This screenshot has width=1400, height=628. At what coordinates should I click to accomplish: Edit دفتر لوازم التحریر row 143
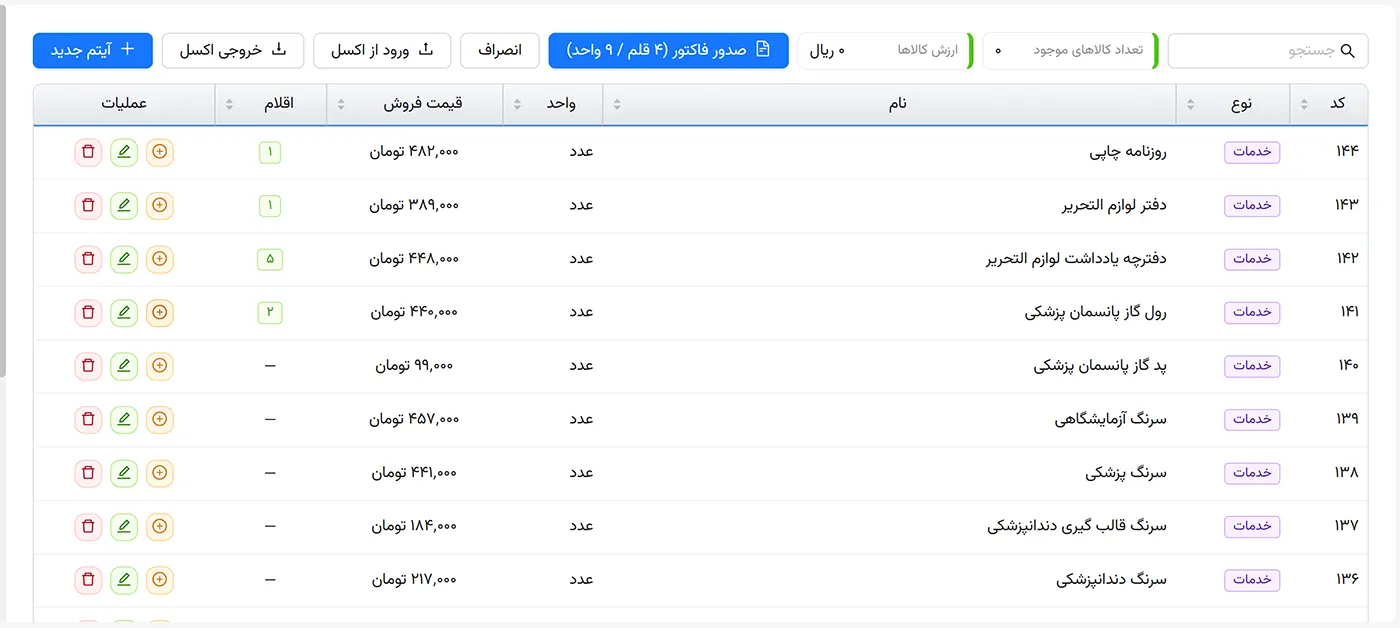(124, 206)
